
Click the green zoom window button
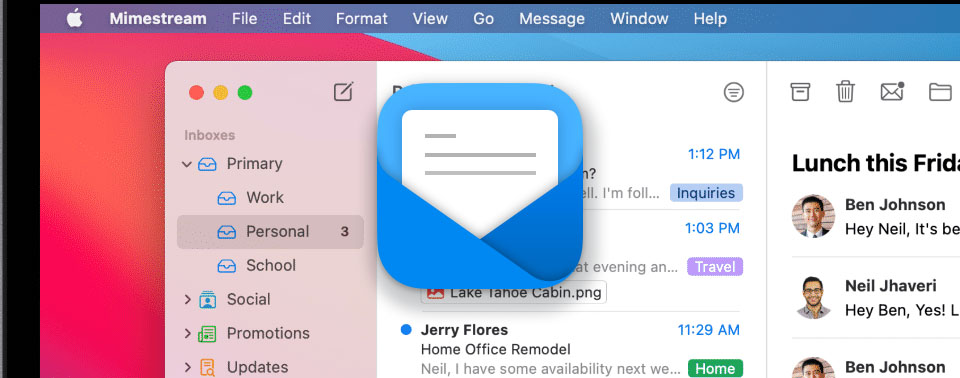click(245, 93)
